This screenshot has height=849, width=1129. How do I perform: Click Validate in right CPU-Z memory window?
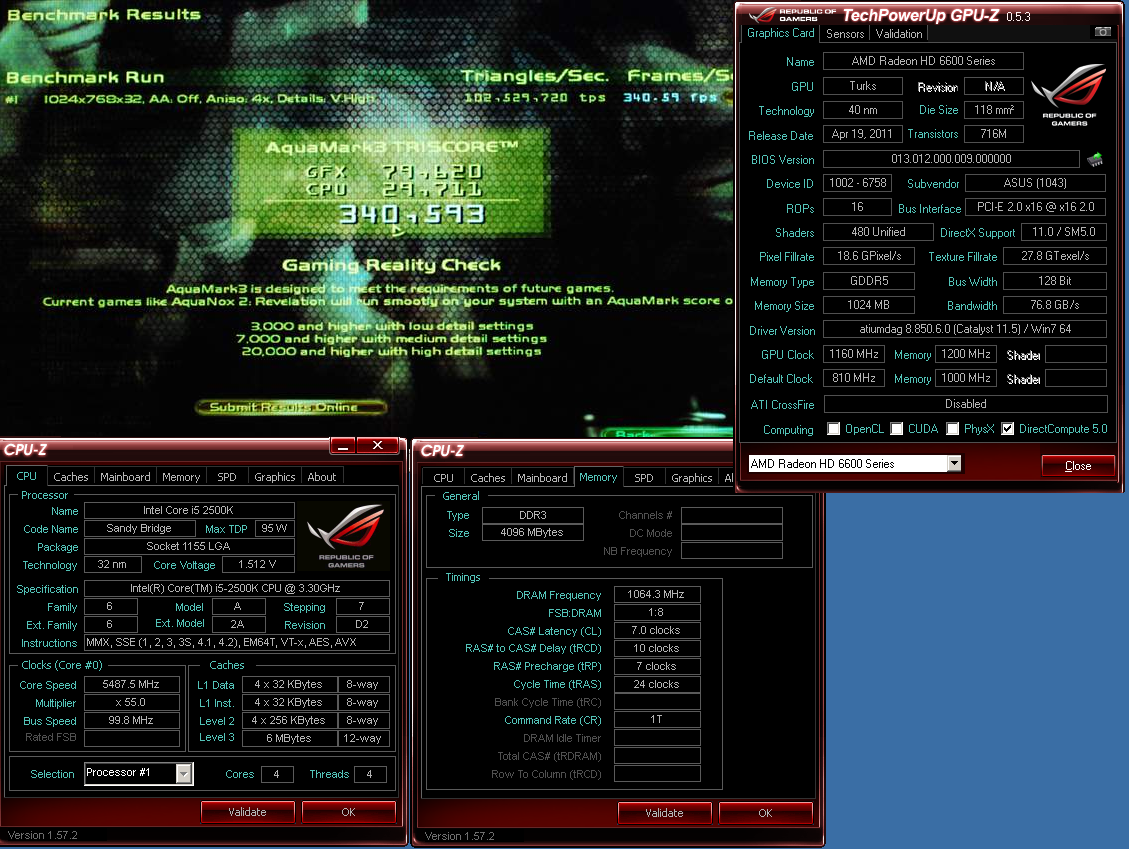tap(665, 813)
